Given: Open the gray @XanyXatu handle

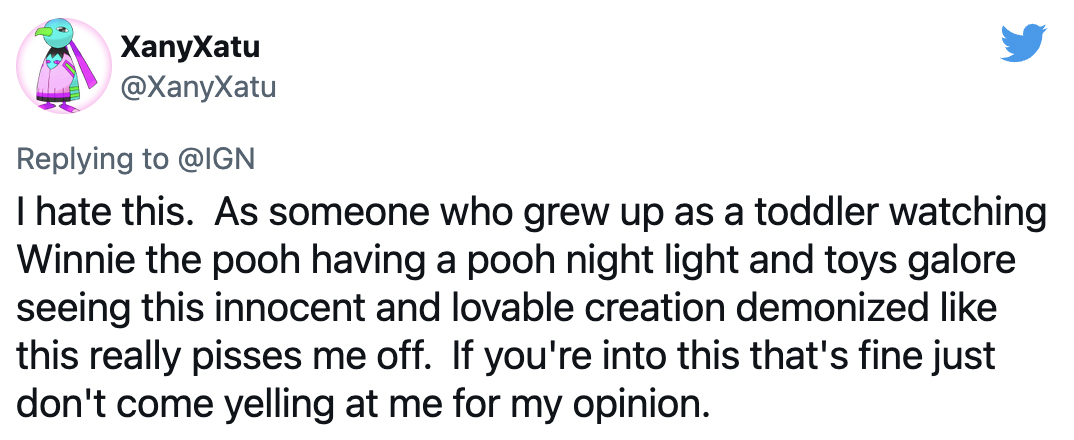Looking at the screenshot, I should (x=198, y=87).
